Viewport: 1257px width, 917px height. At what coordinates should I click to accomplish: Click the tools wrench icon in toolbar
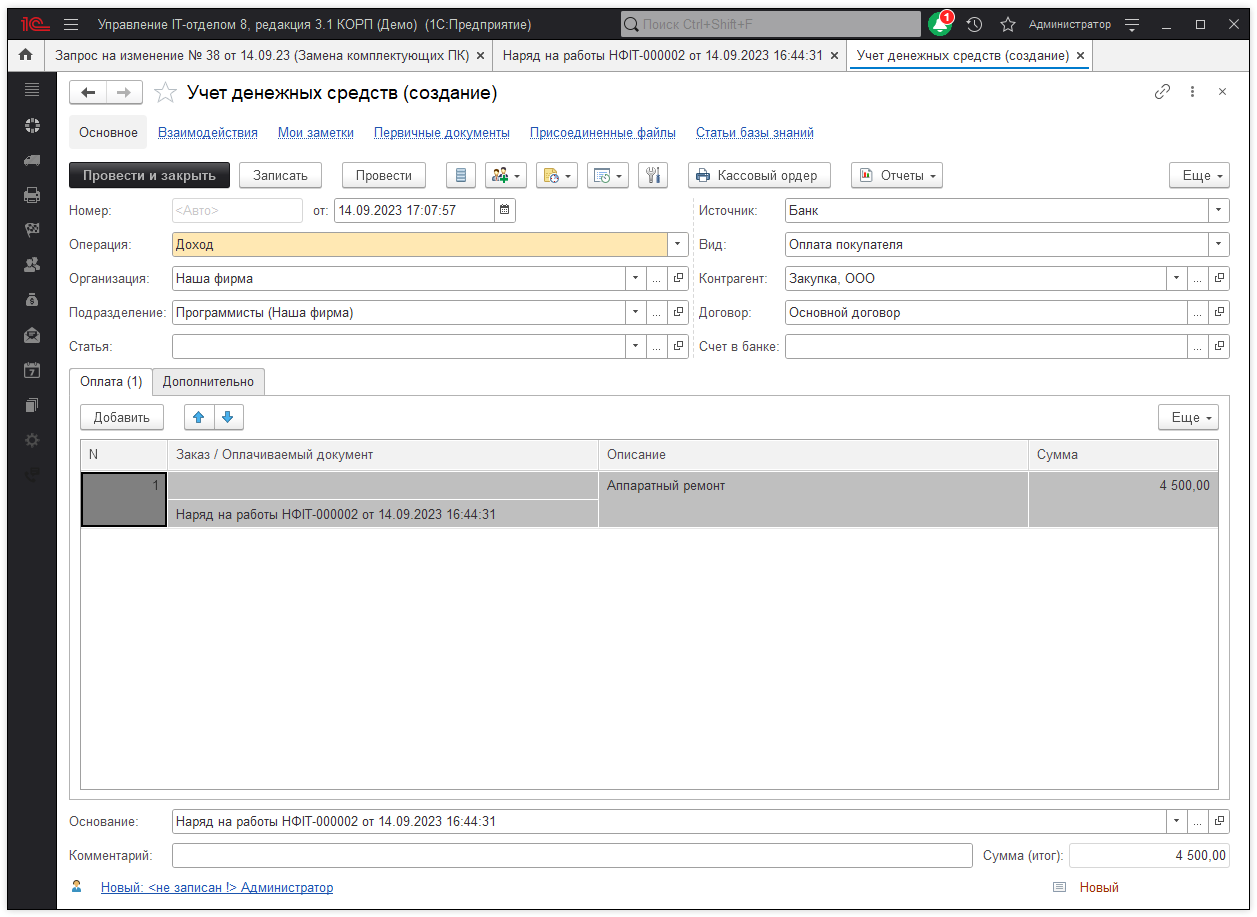click(x=654, y=175)
